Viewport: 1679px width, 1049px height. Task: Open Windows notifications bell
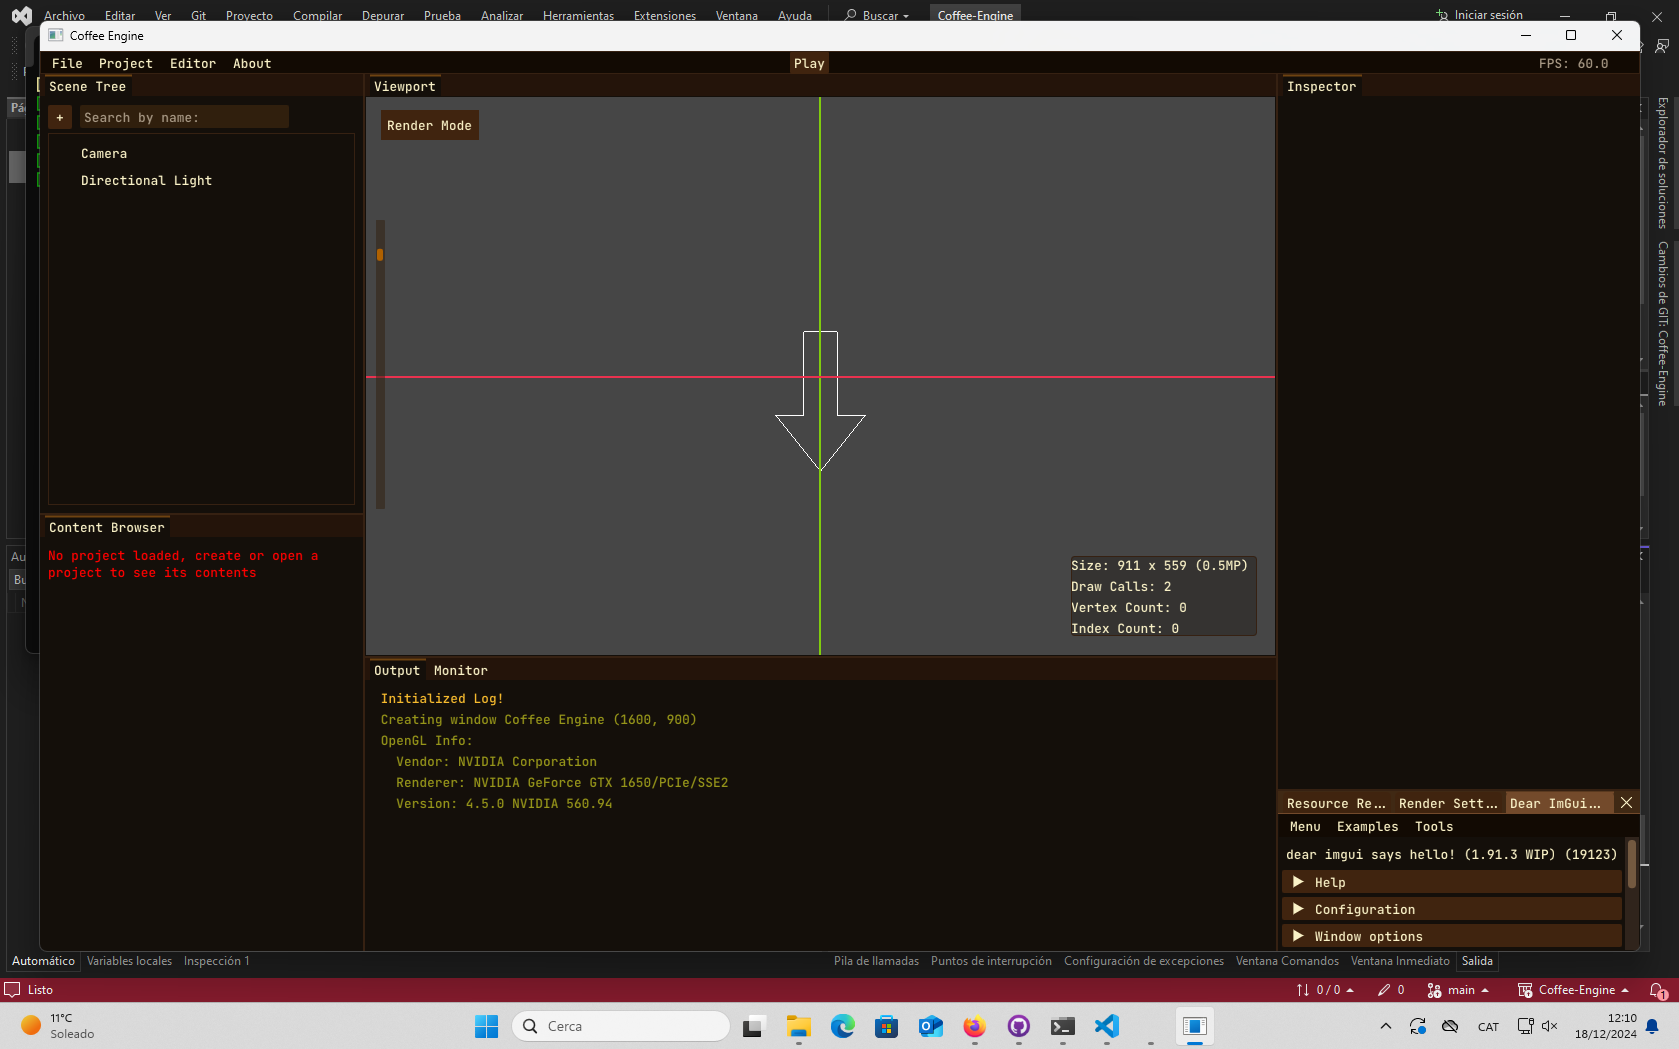[1652, 1026]
